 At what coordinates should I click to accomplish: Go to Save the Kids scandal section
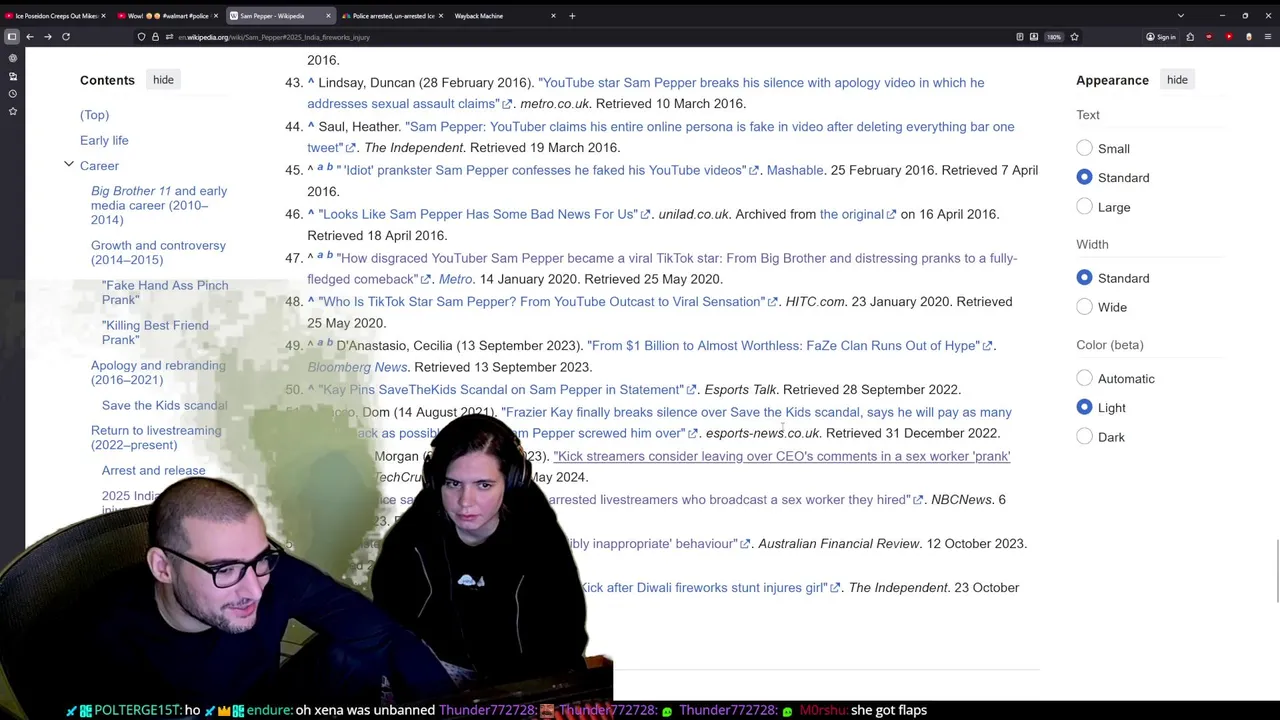click(165, 405)
